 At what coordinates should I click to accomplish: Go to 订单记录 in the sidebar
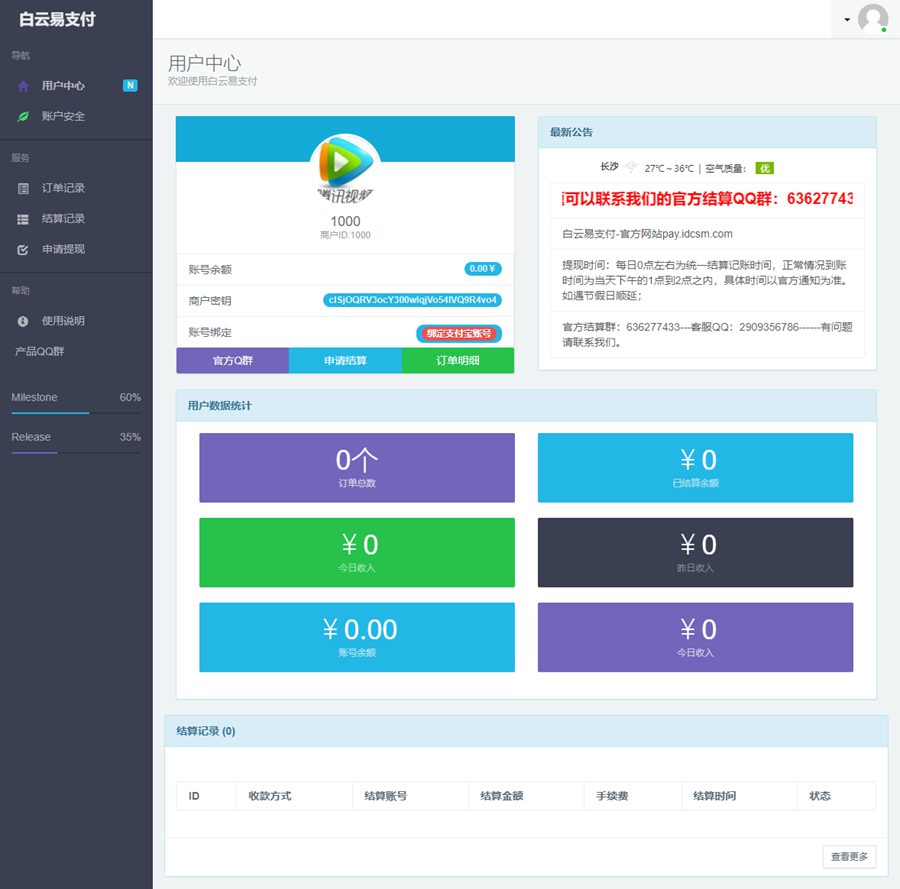point(76,188)
